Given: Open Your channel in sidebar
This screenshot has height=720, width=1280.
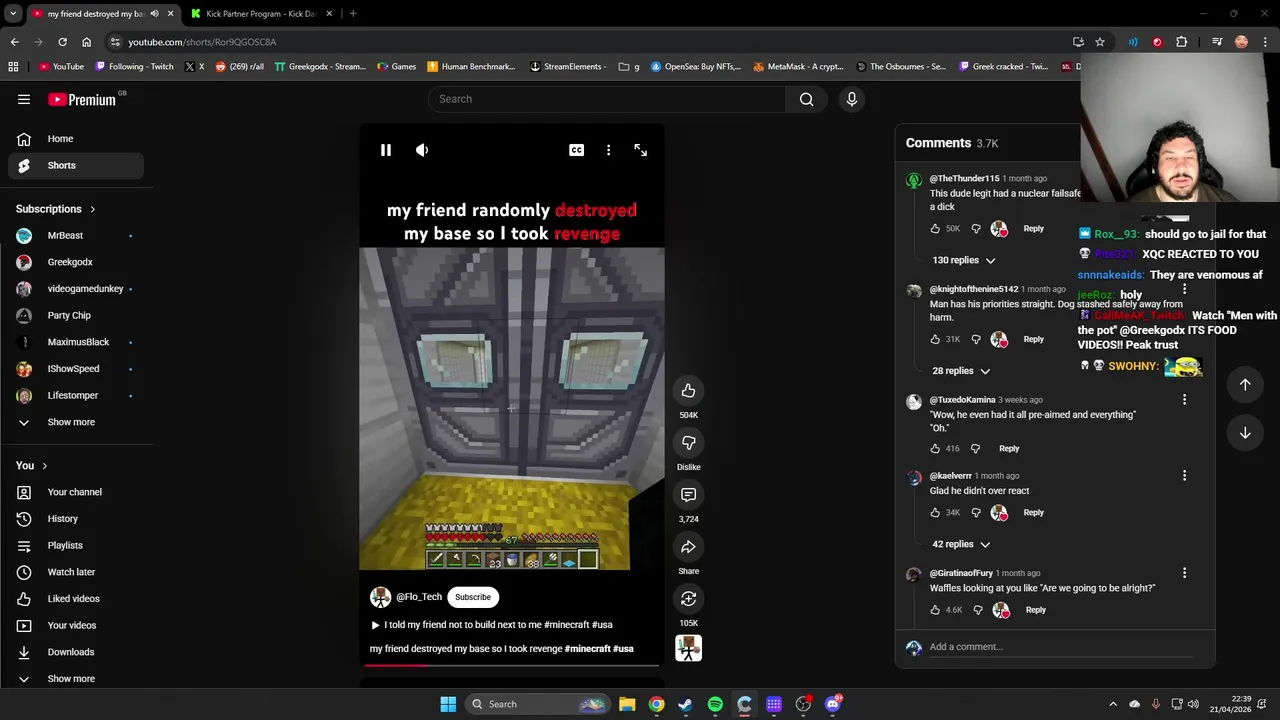Looking at the screenshot, I should [76, 492].
